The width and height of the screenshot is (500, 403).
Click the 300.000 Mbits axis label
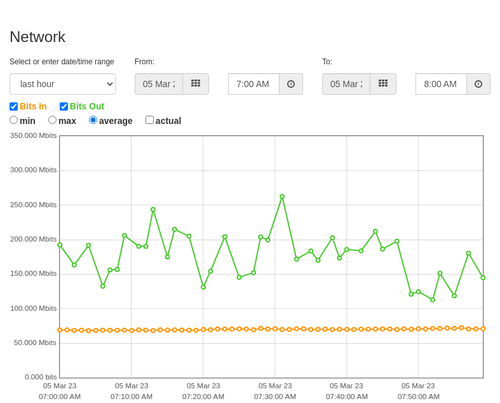33,170
